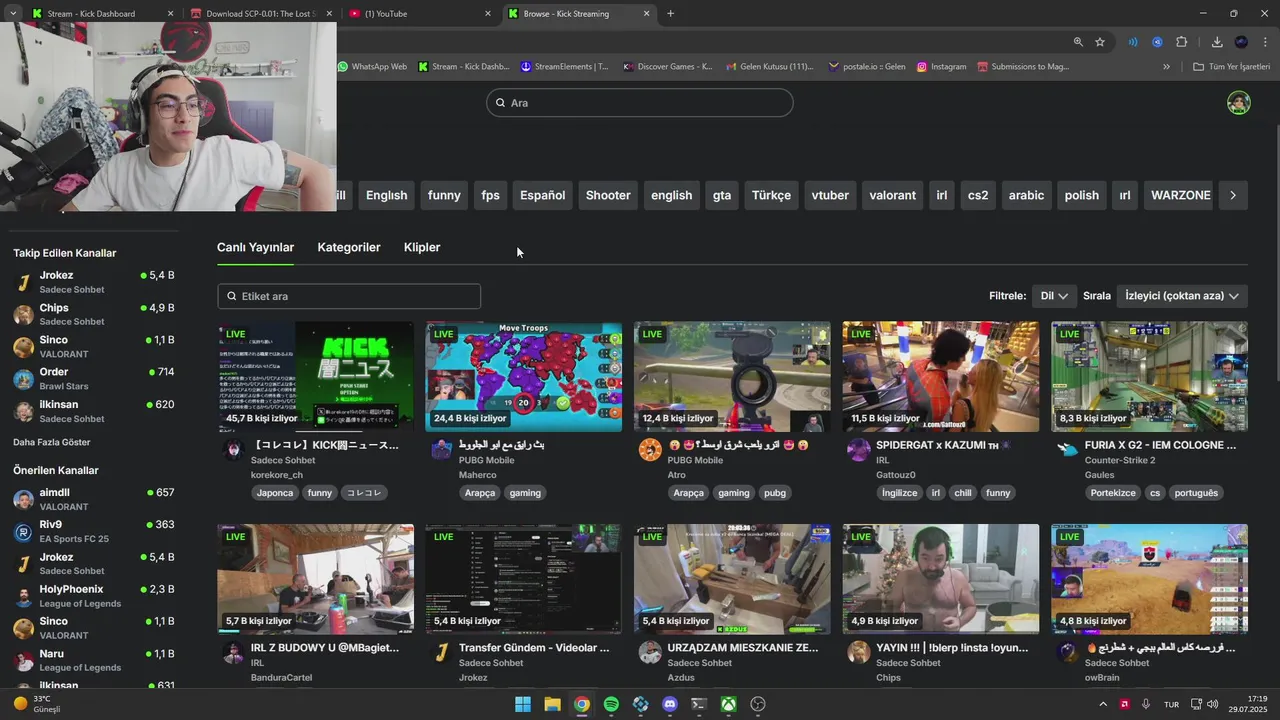
Task: Open the Riv9 avatar in recommended channels
Action: pyautogui.click(x=23, y=532)
